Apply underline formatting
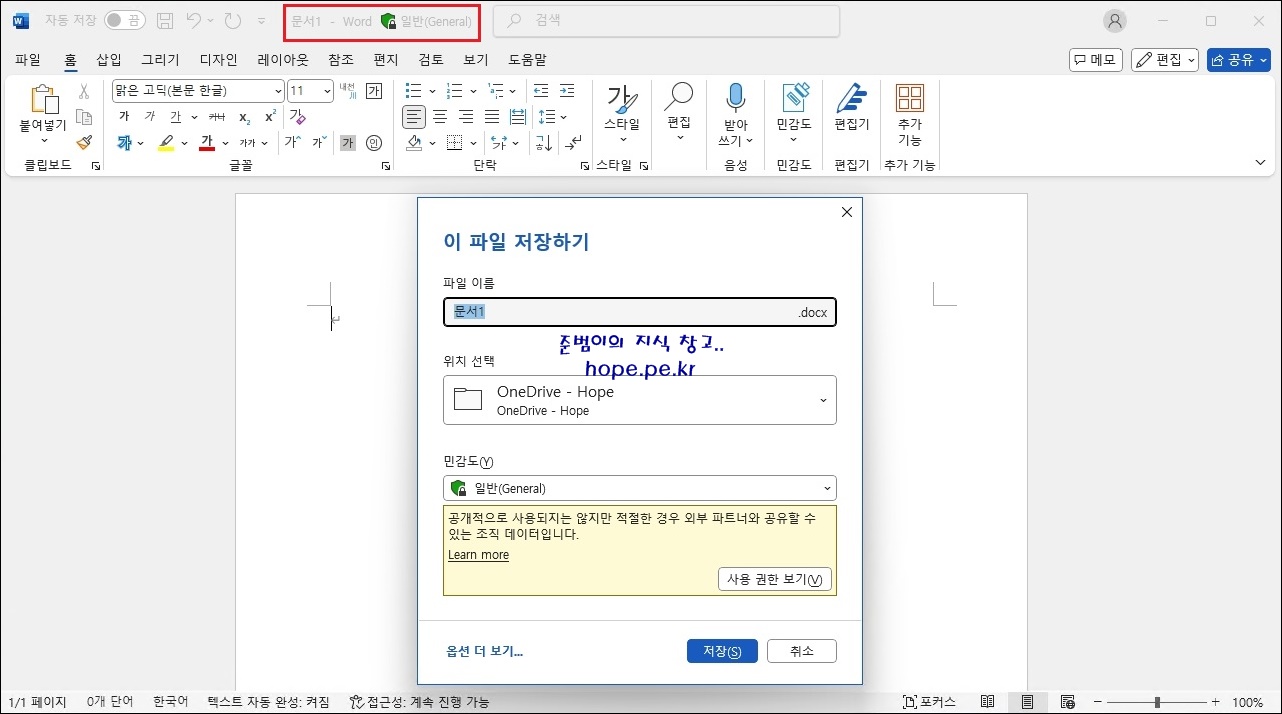This screenshot has height=714, width=1282. (176, 117)
